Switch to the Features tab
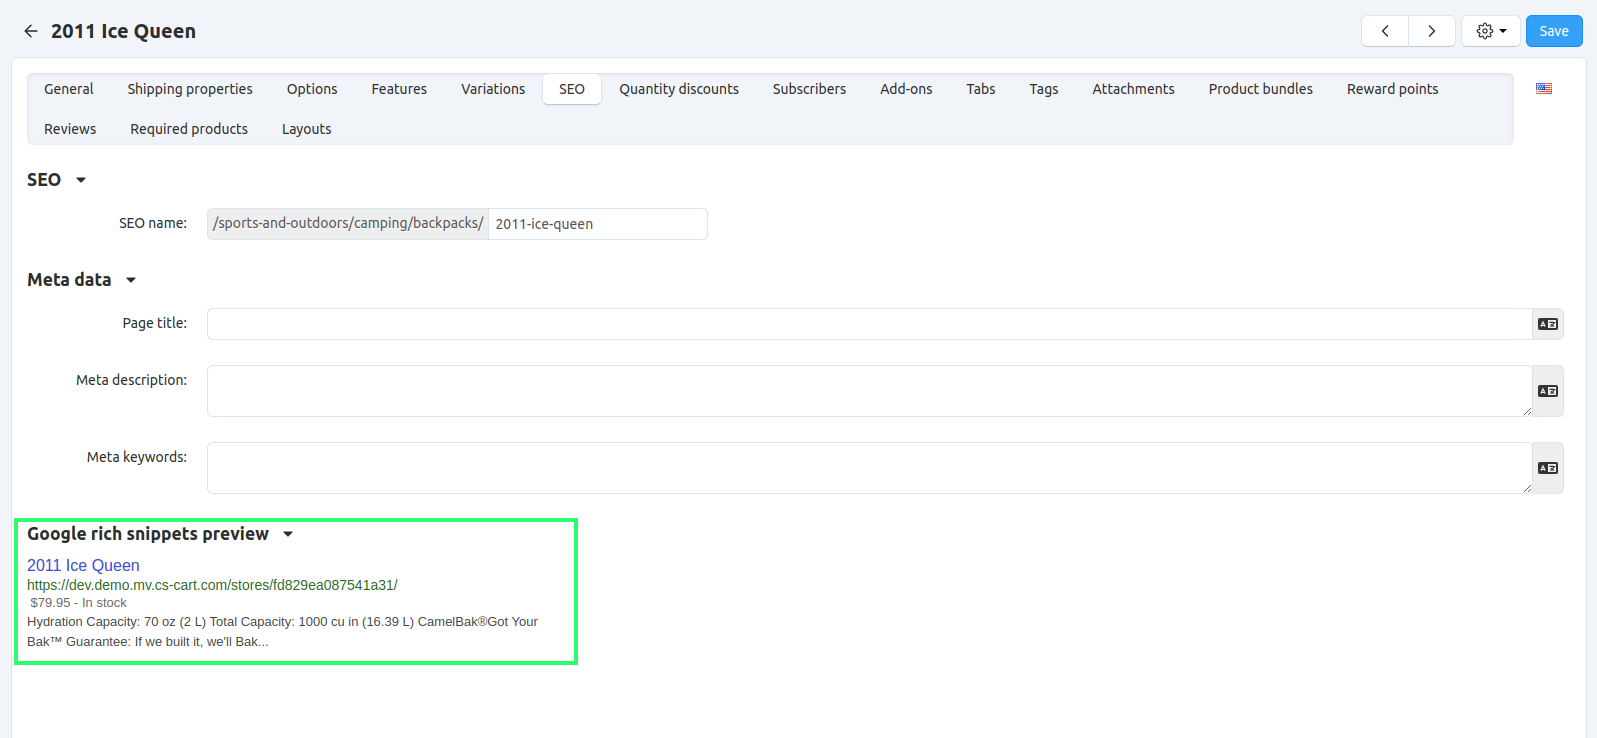The image size is (1597, 738). pos(399,89)
